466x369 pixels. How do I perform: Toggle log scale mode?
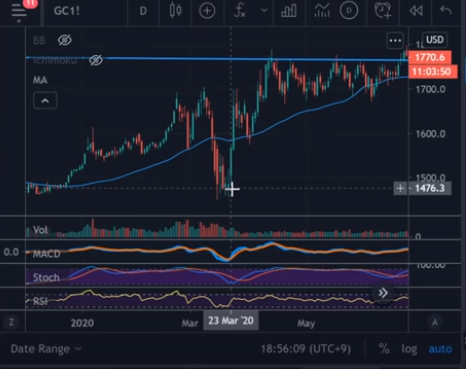tap(409, 349)
